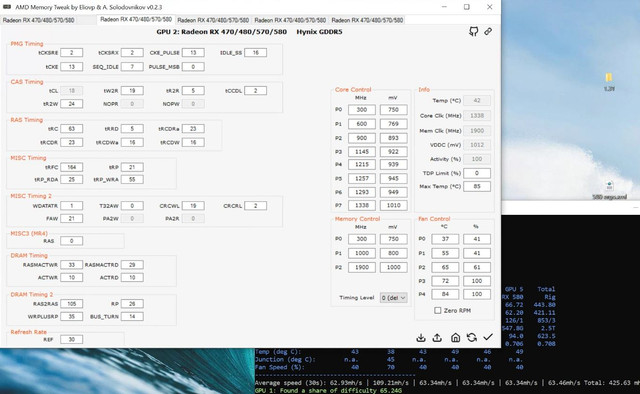Click the REF refresh rate field
This screenshot has width=640, height=394.
(x=71, y=339)
